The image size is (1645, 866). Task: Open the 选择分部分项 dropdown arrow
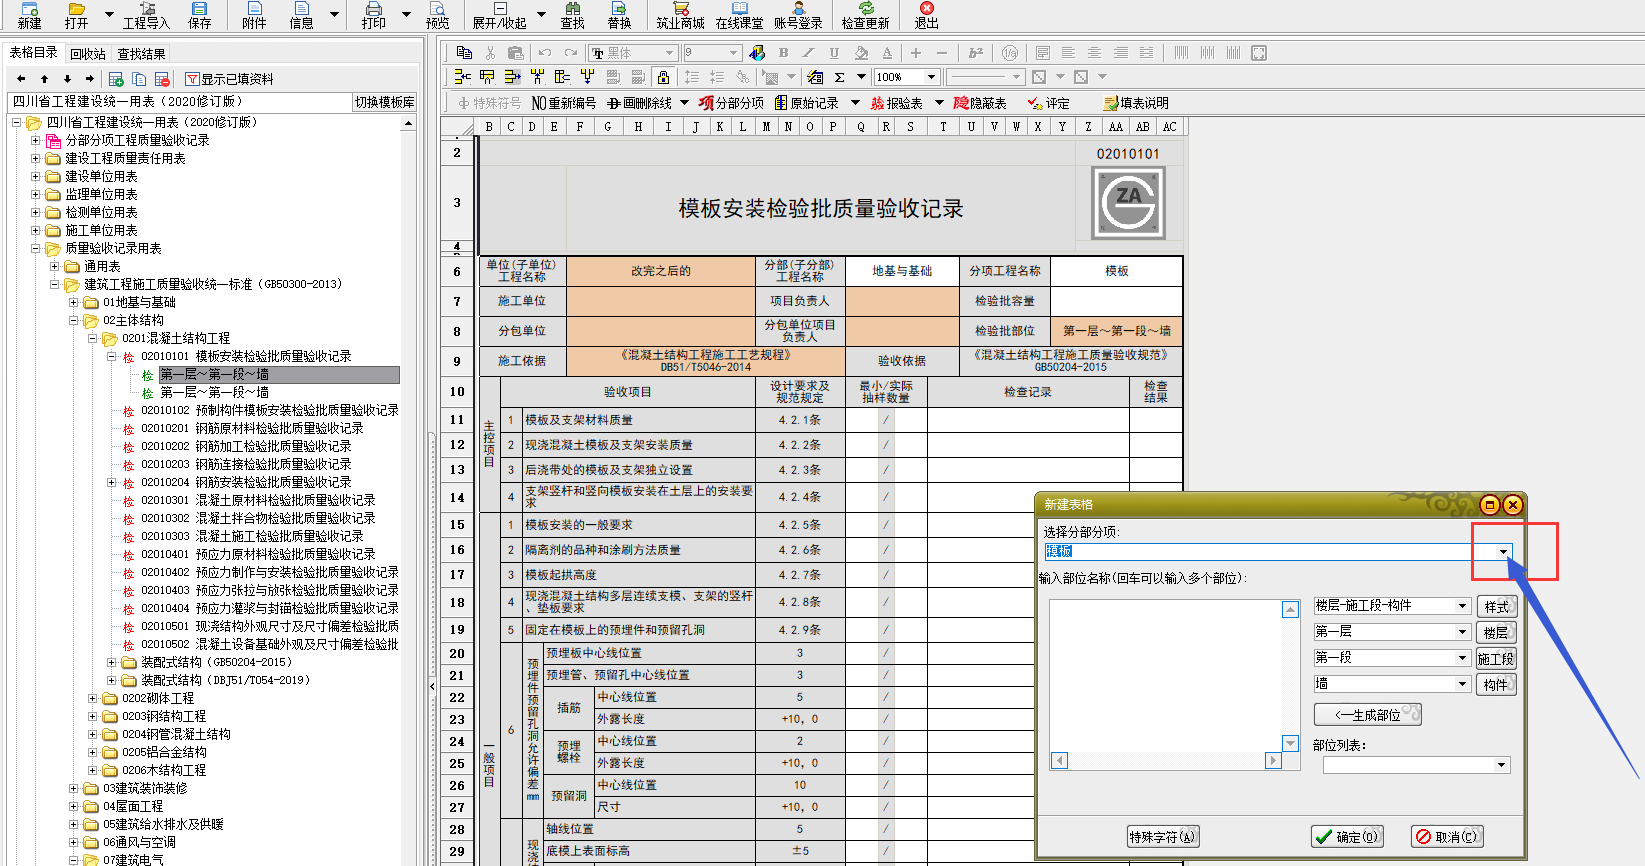tap(1503, 552)
